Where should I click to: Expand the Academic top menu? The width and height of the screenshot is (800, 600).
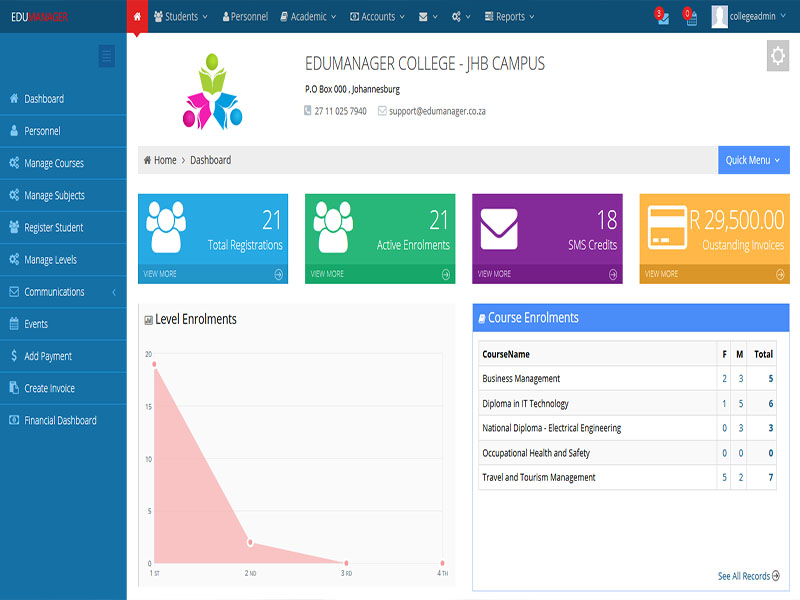308,16
